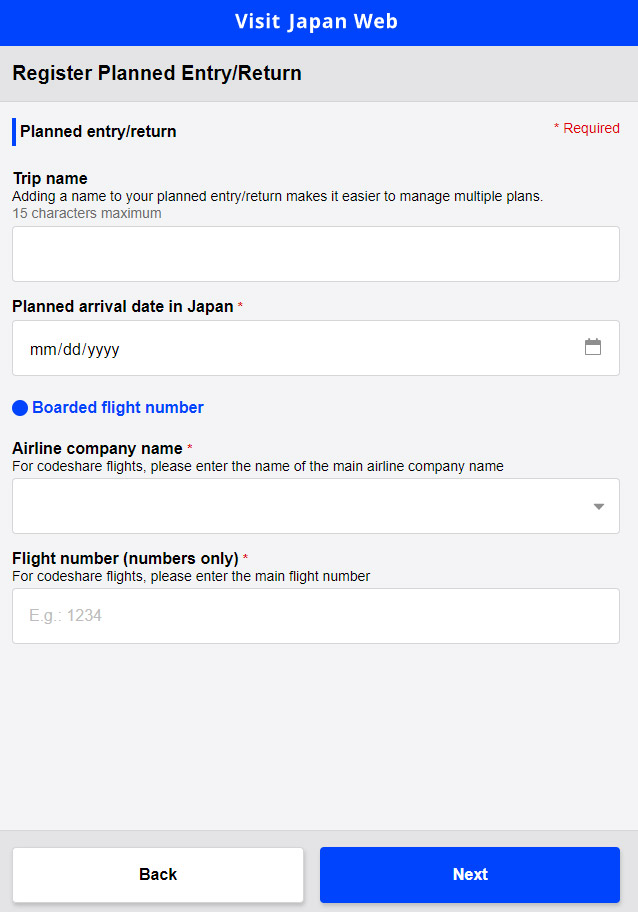Click the Planned arrival date field
638x912 pixels.
(300, 348)
